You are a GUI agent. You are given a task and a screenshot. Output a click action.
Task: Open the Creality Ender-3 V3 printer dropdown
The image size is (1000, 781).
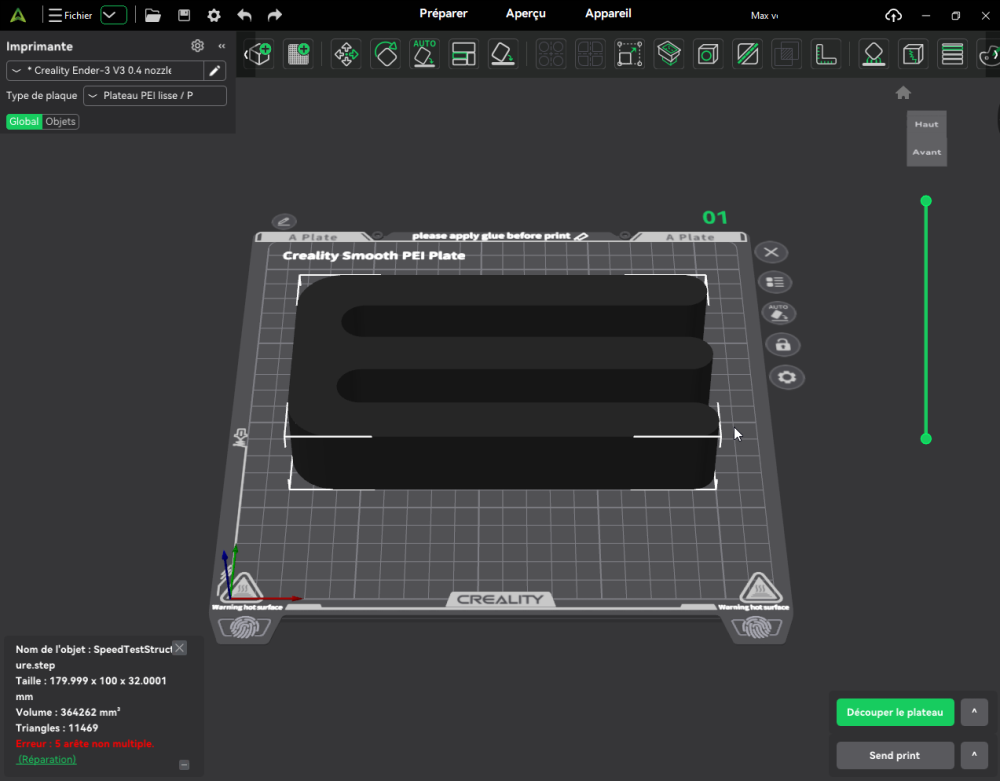point(105,70)
